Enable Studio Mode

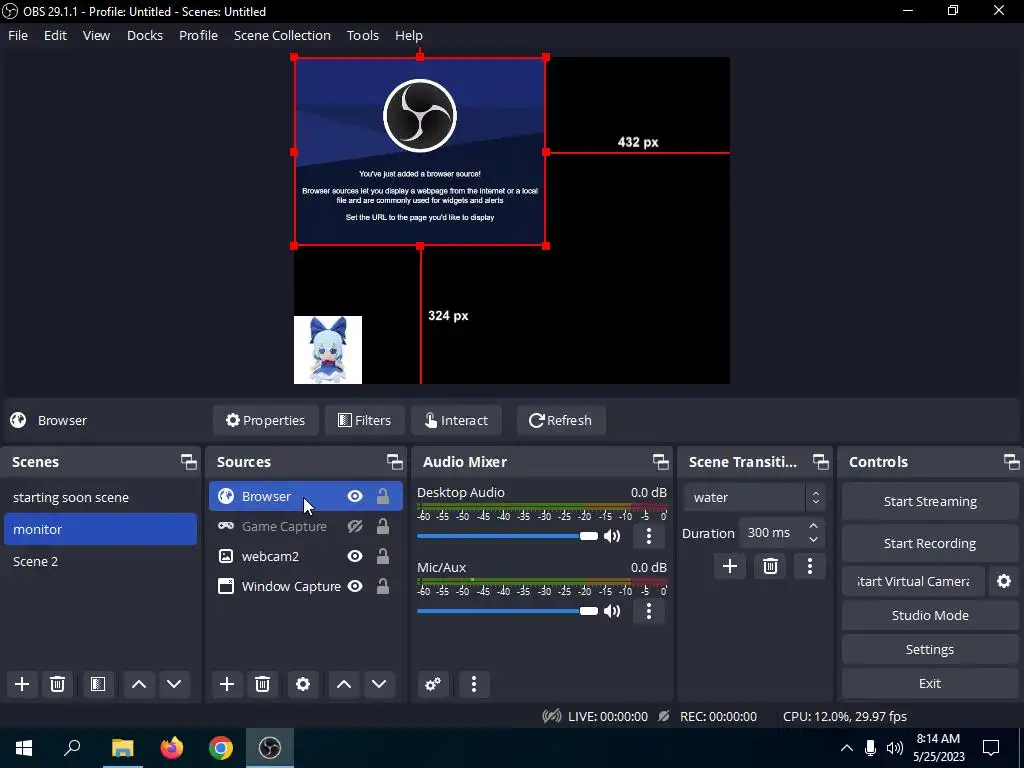point(930,615)
